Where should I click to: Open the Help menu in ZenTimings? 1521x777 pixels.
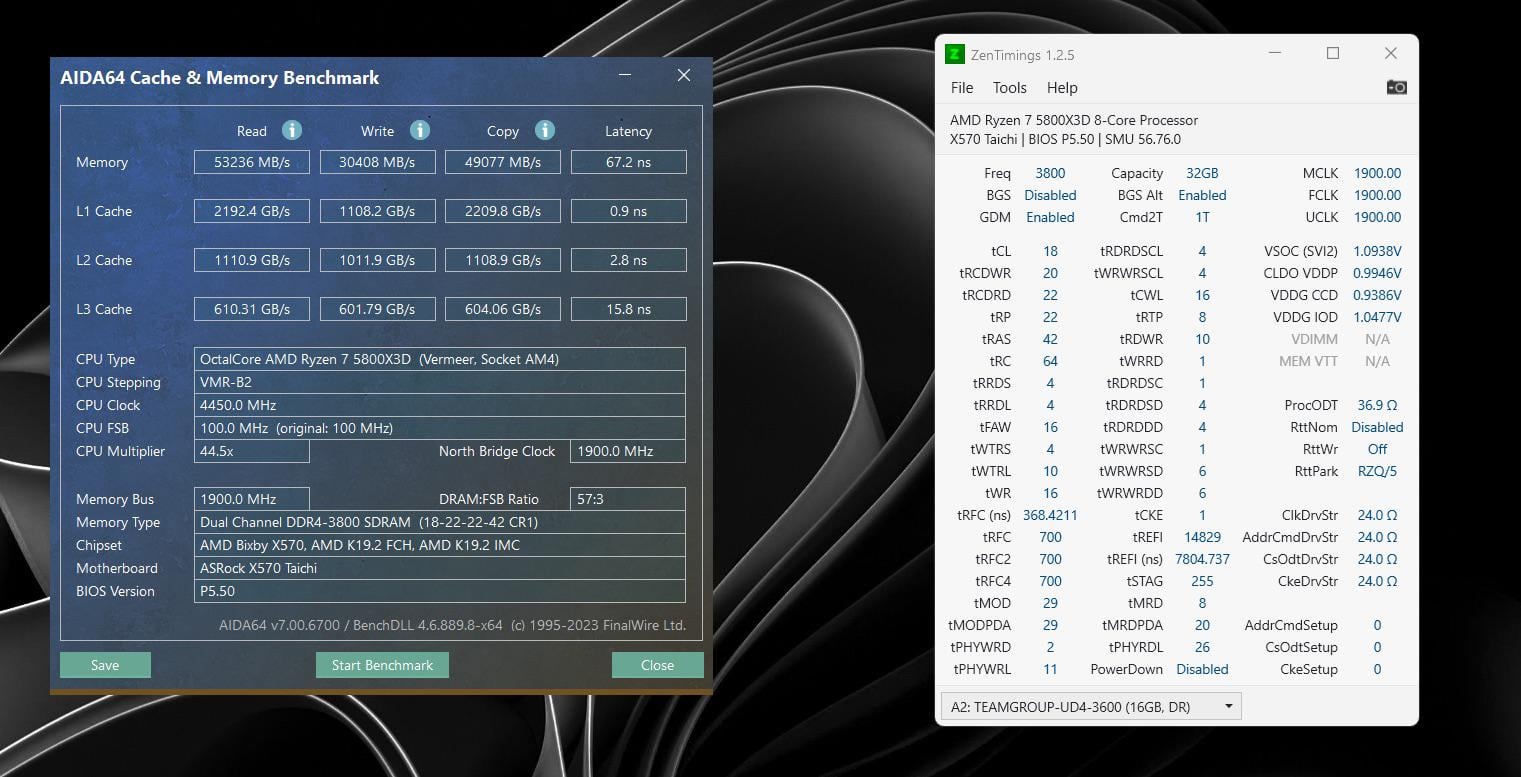tap(1062, 88)
